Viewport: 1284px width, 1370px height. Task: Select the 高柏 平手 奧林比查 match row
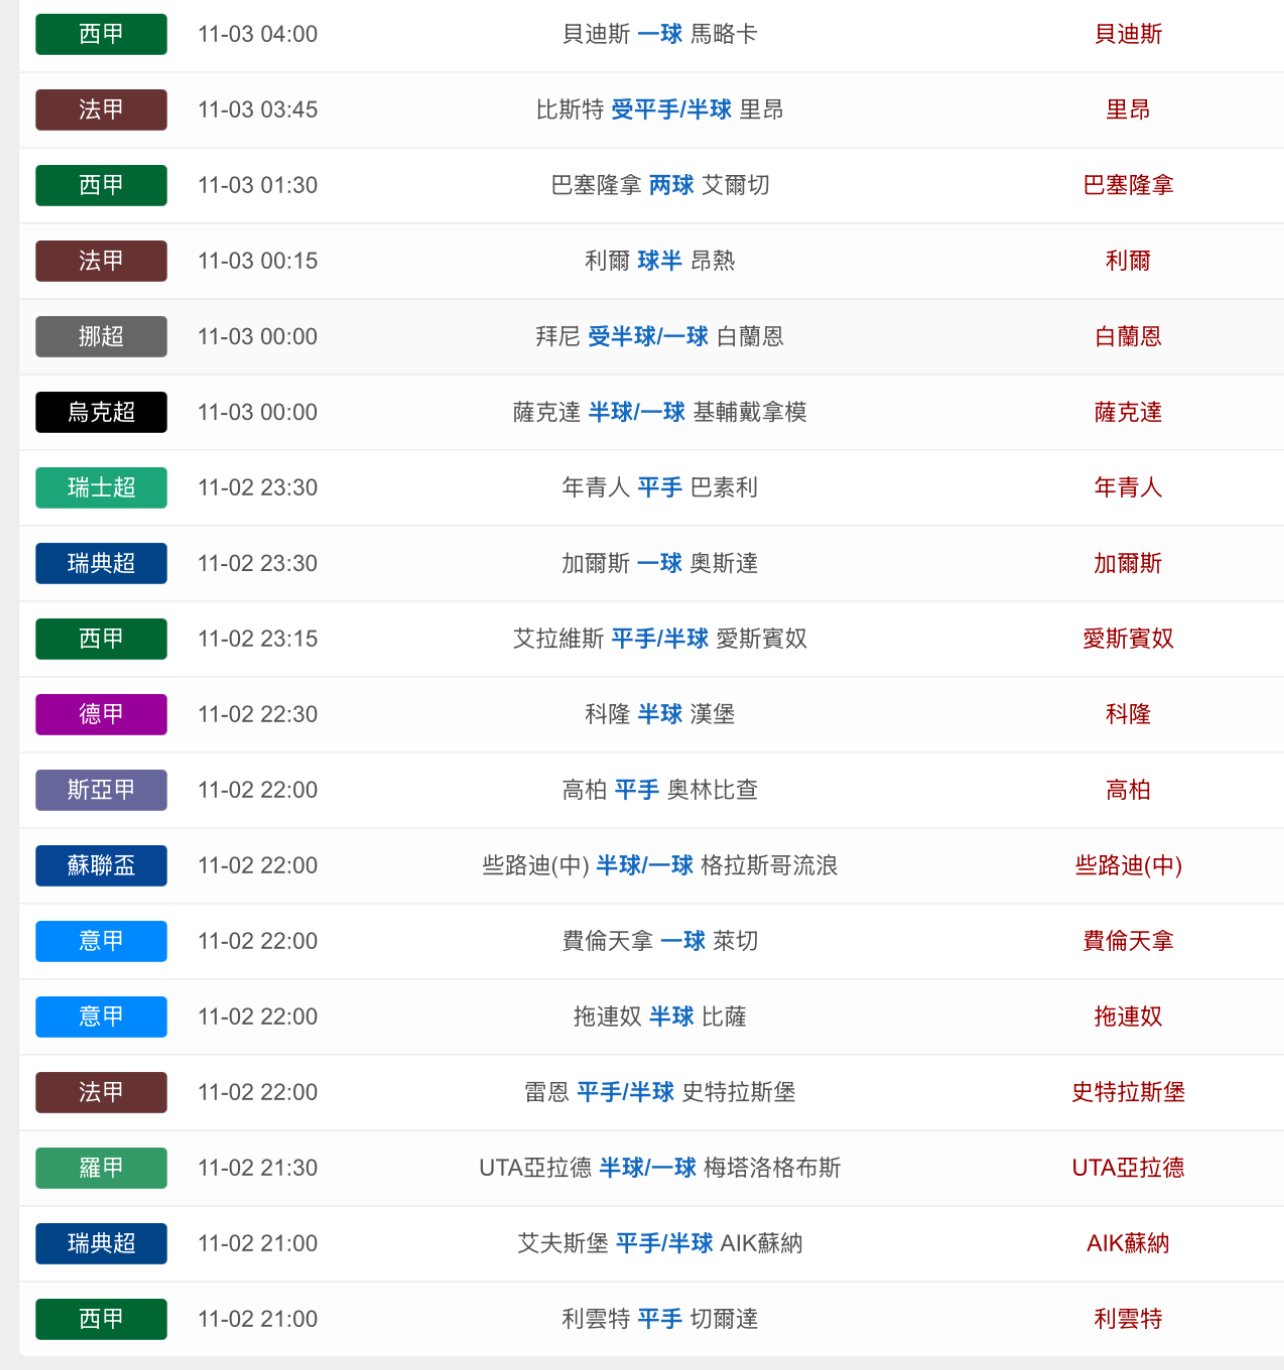(660, 790)
